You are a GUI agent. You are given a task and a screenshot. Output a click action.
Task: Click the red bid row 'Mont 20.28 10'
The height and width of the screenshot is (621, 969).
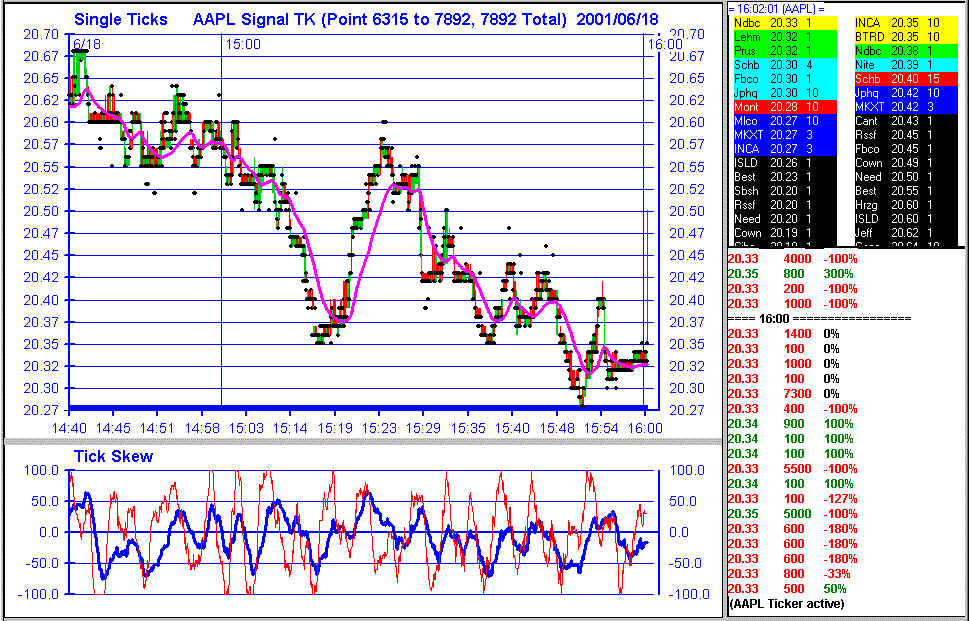(783, 107)
